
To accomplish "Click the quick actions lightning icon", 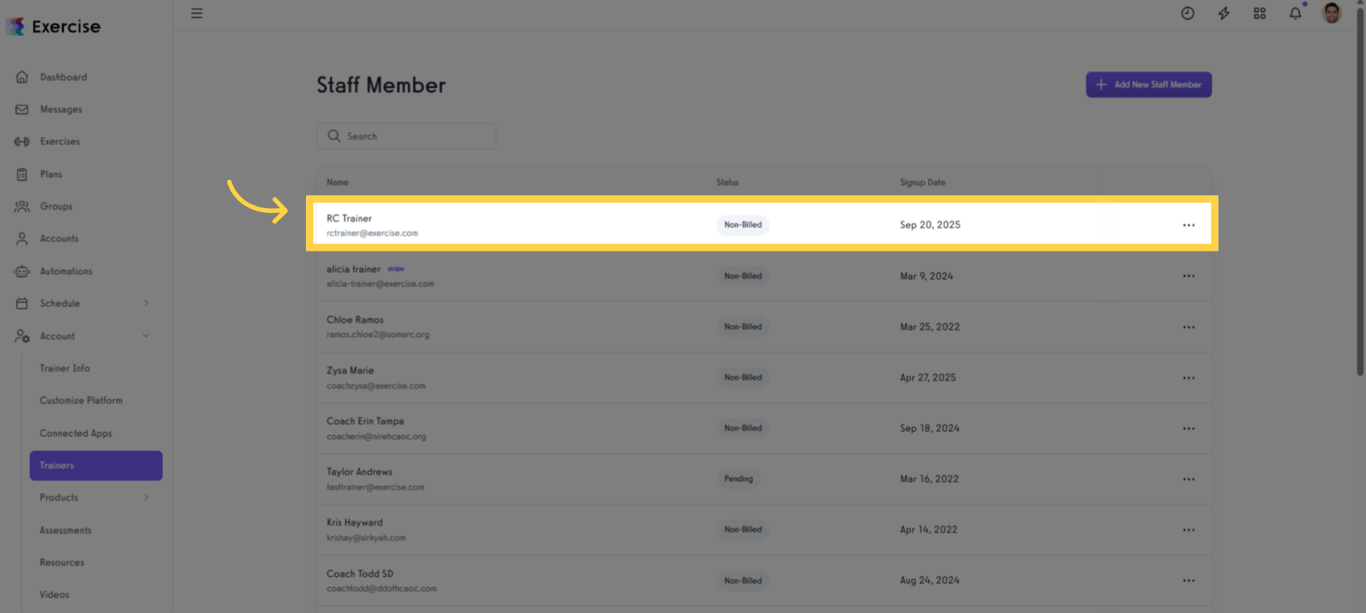I will point(1223,13).
